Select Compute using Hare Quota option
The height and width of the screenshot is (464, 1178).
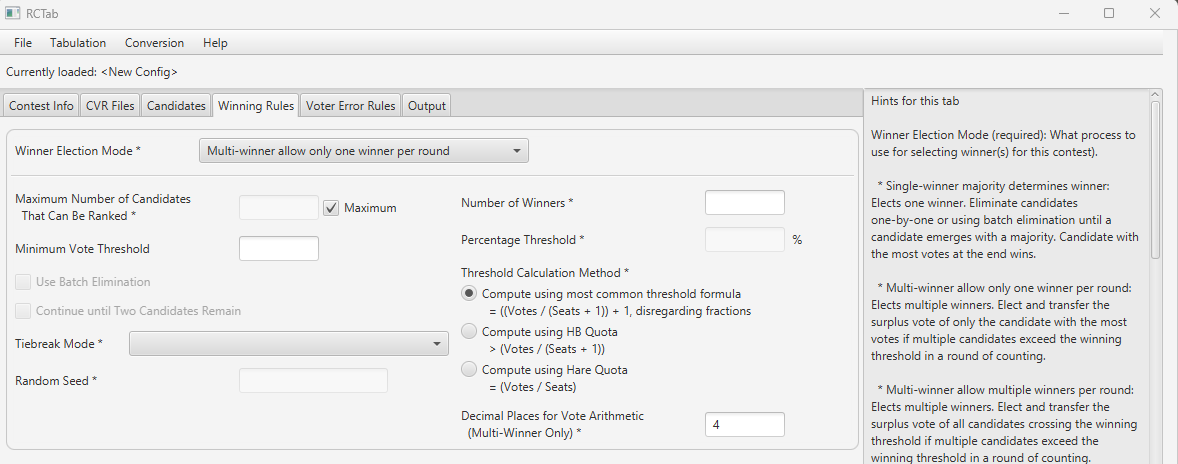[x=469, y=369]
